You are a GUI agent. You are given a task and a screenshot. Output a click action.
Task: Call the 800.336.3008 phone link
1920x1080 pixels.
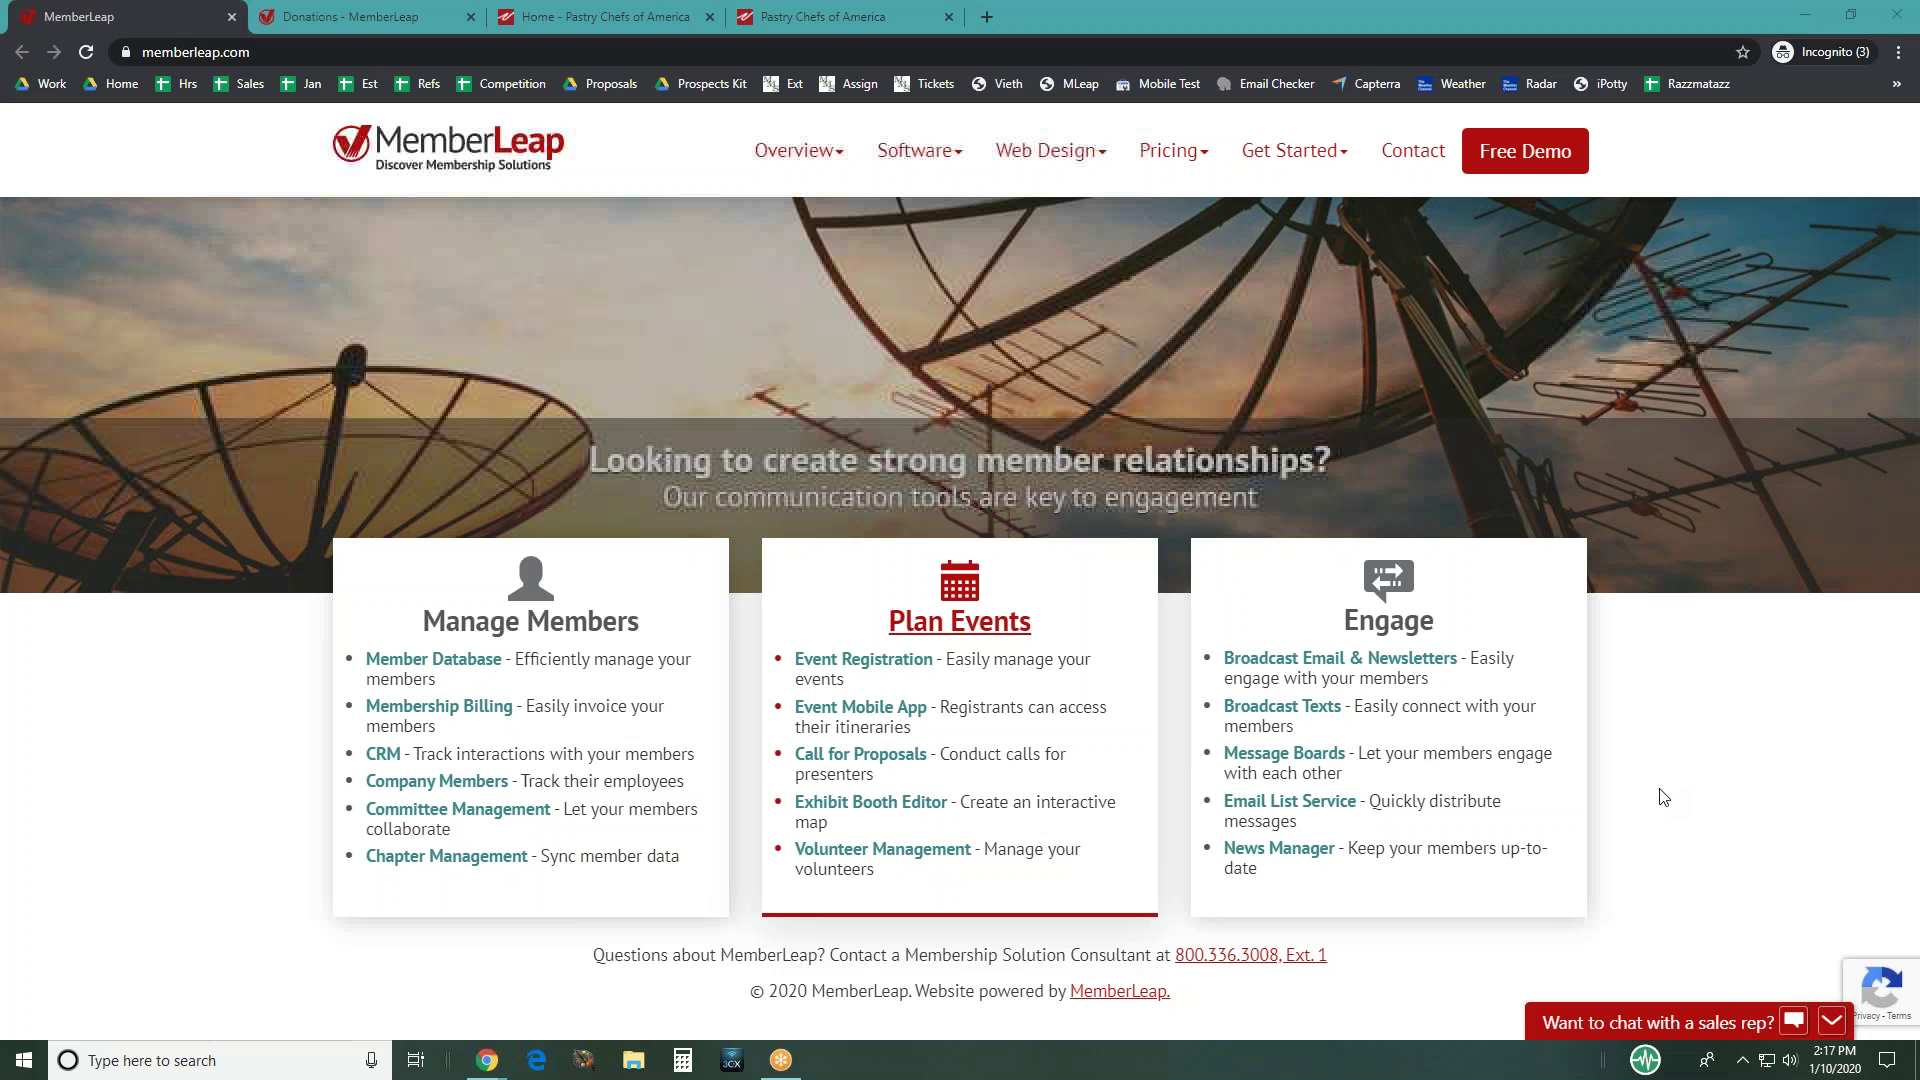click(x=1250, y=955)
